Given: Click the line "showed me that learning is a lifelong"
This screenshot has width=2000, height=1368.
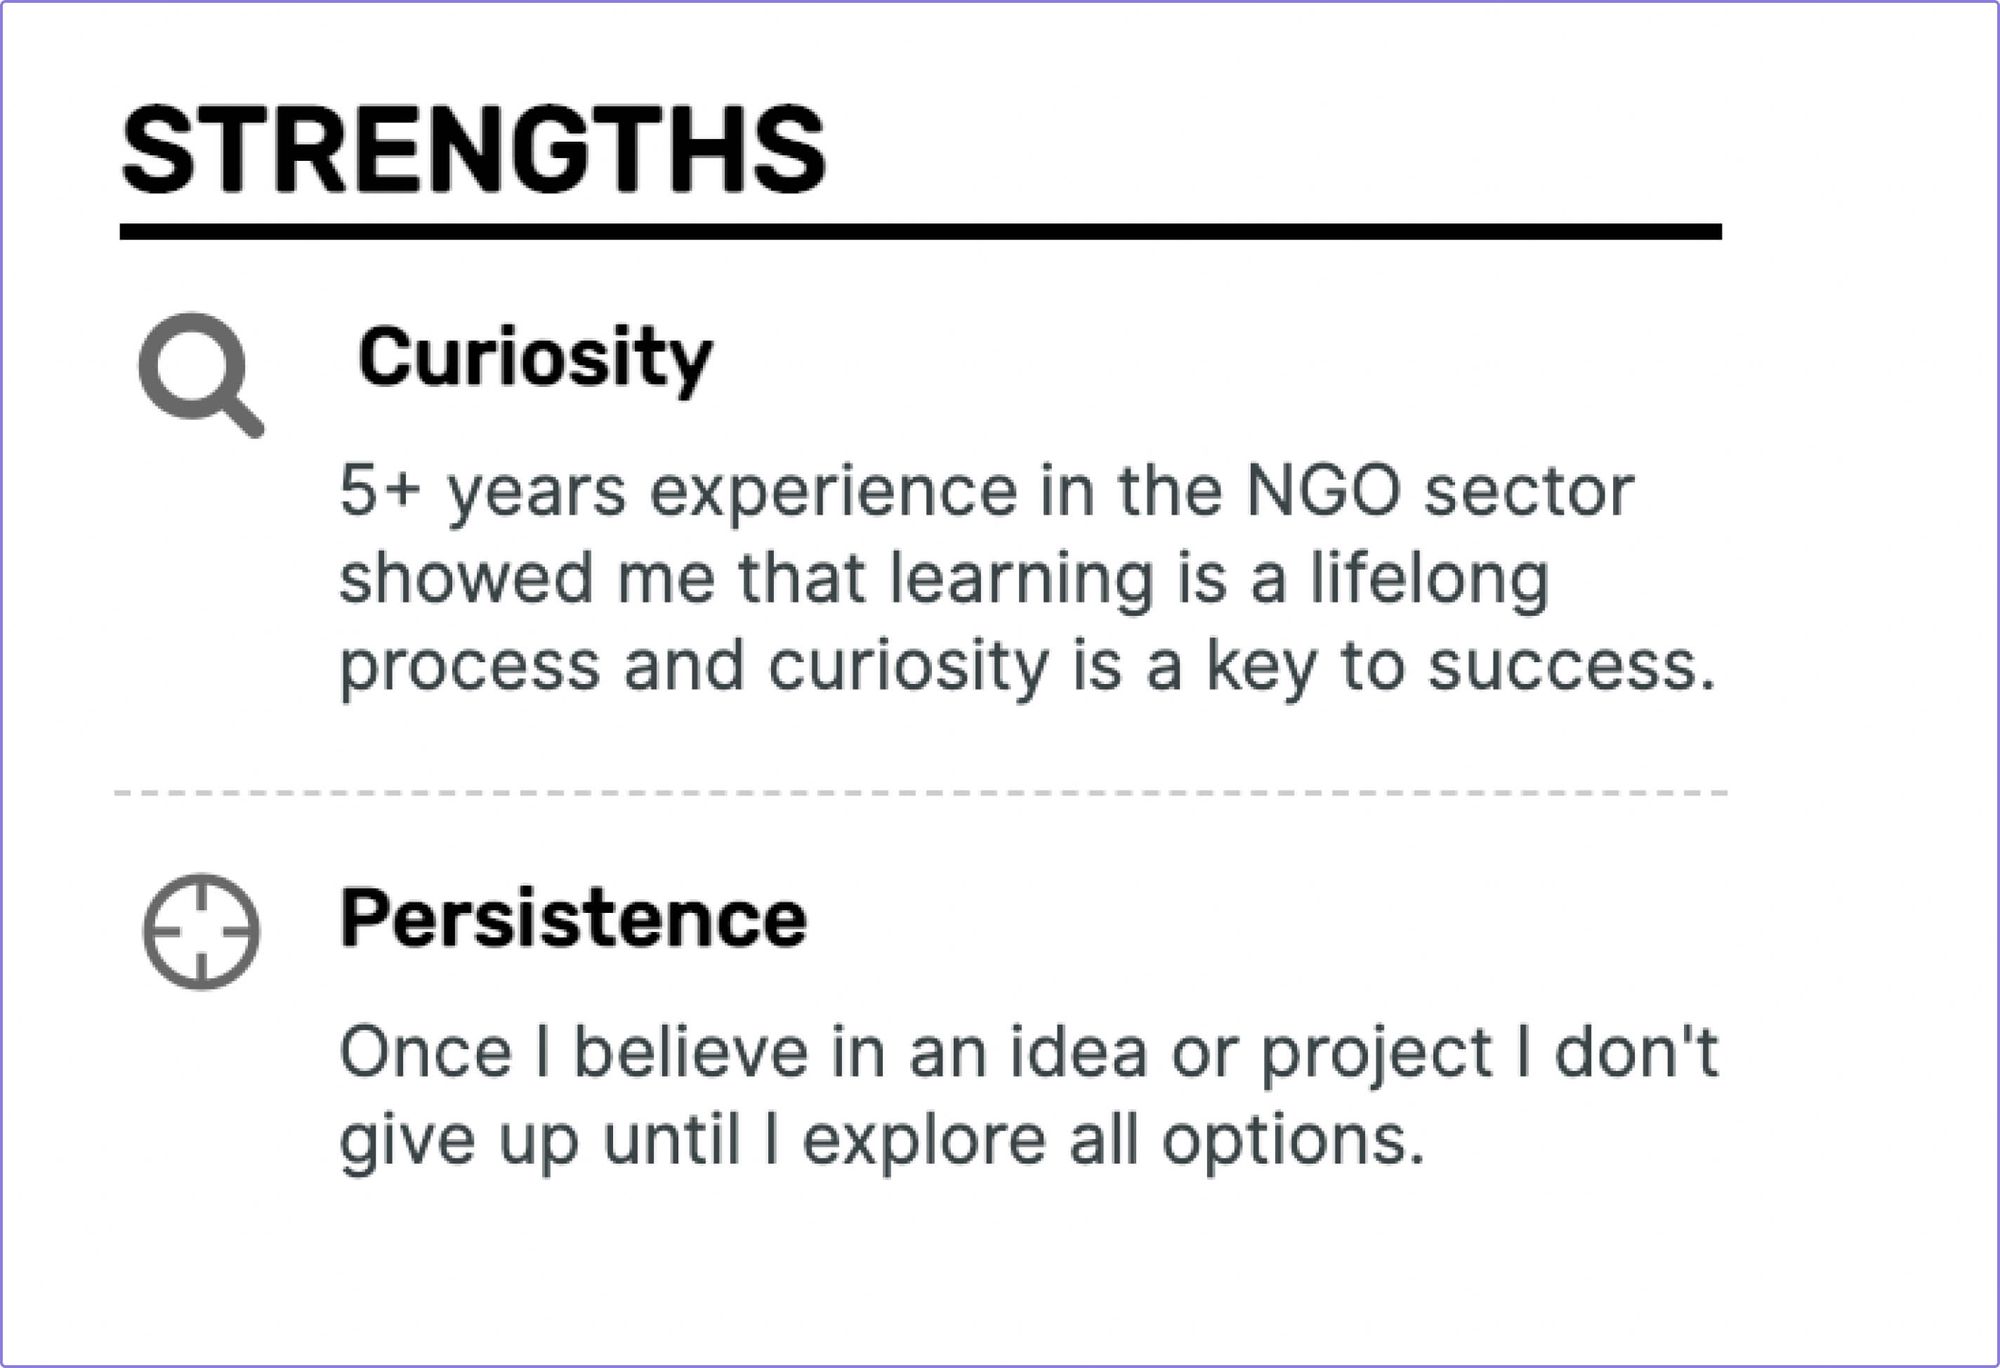Looking at the screenshot, I should click(x=945, y=580).
